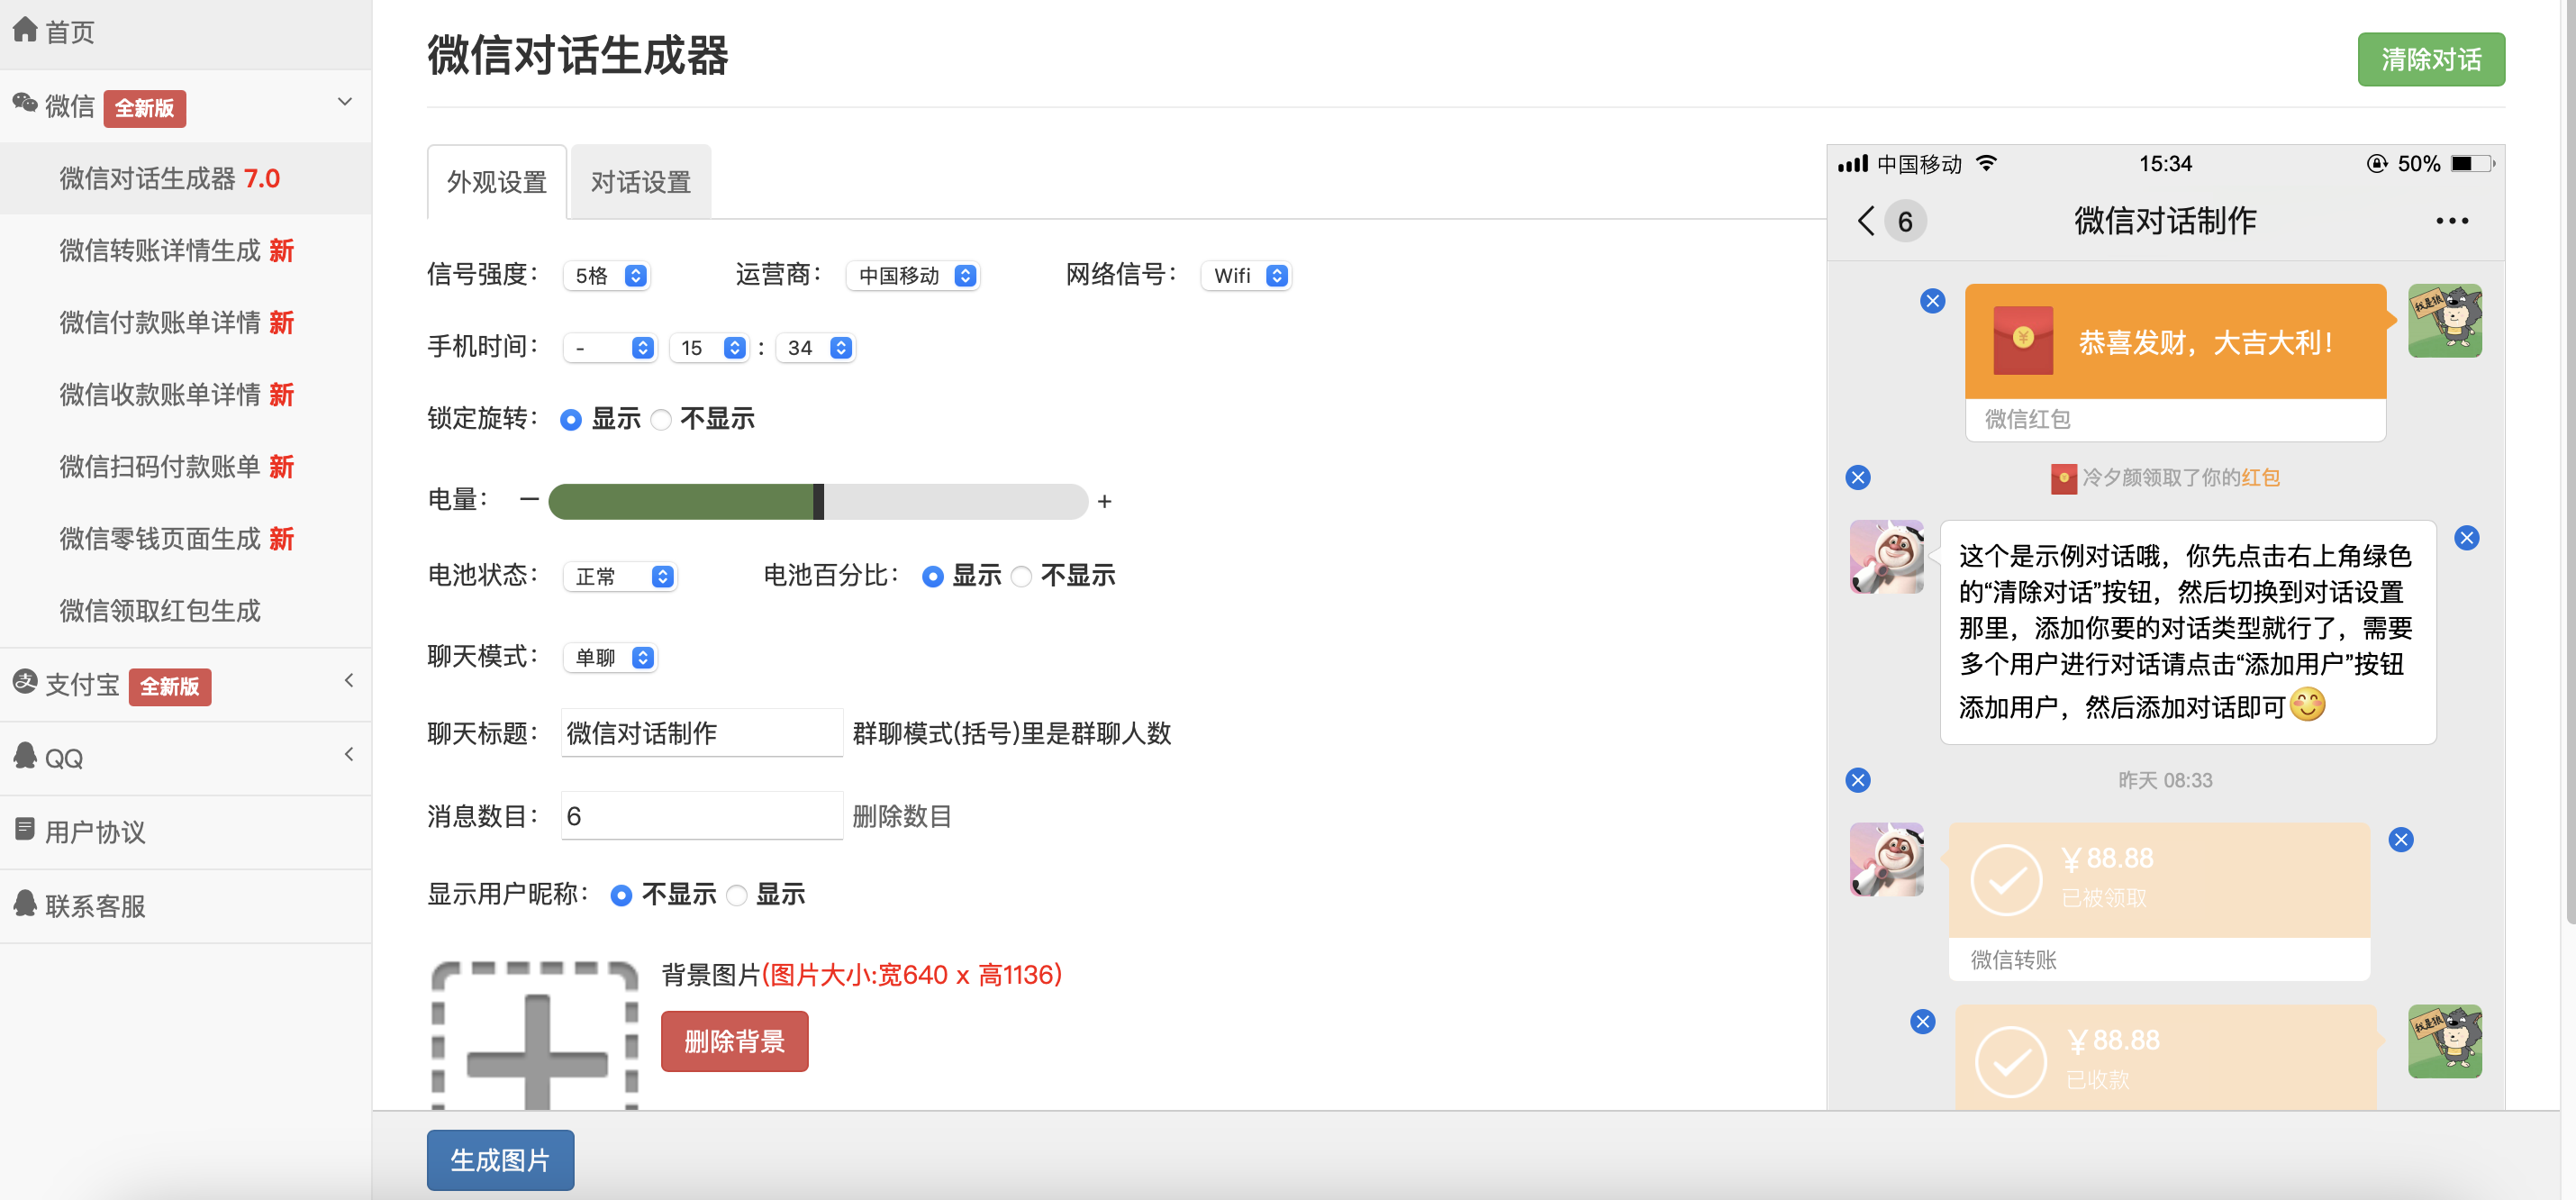Click the WeChat icon in the sidebar
This screenshot has height=1200, width=2576.
[x=25, y=103]
